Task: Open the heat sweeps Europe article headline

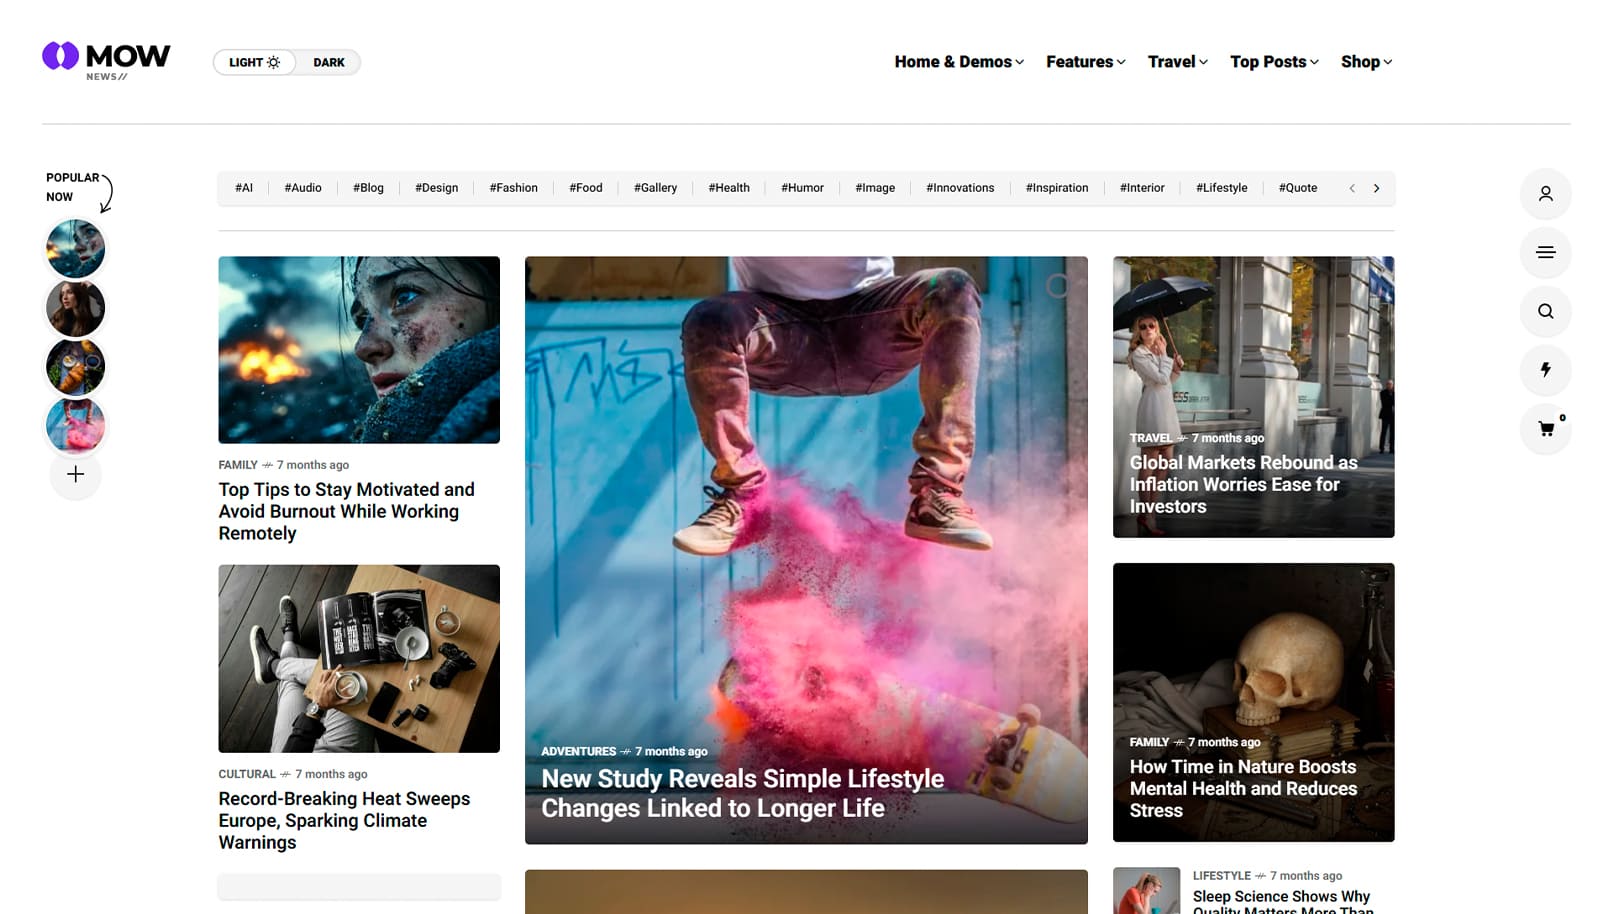Action: 344,820
